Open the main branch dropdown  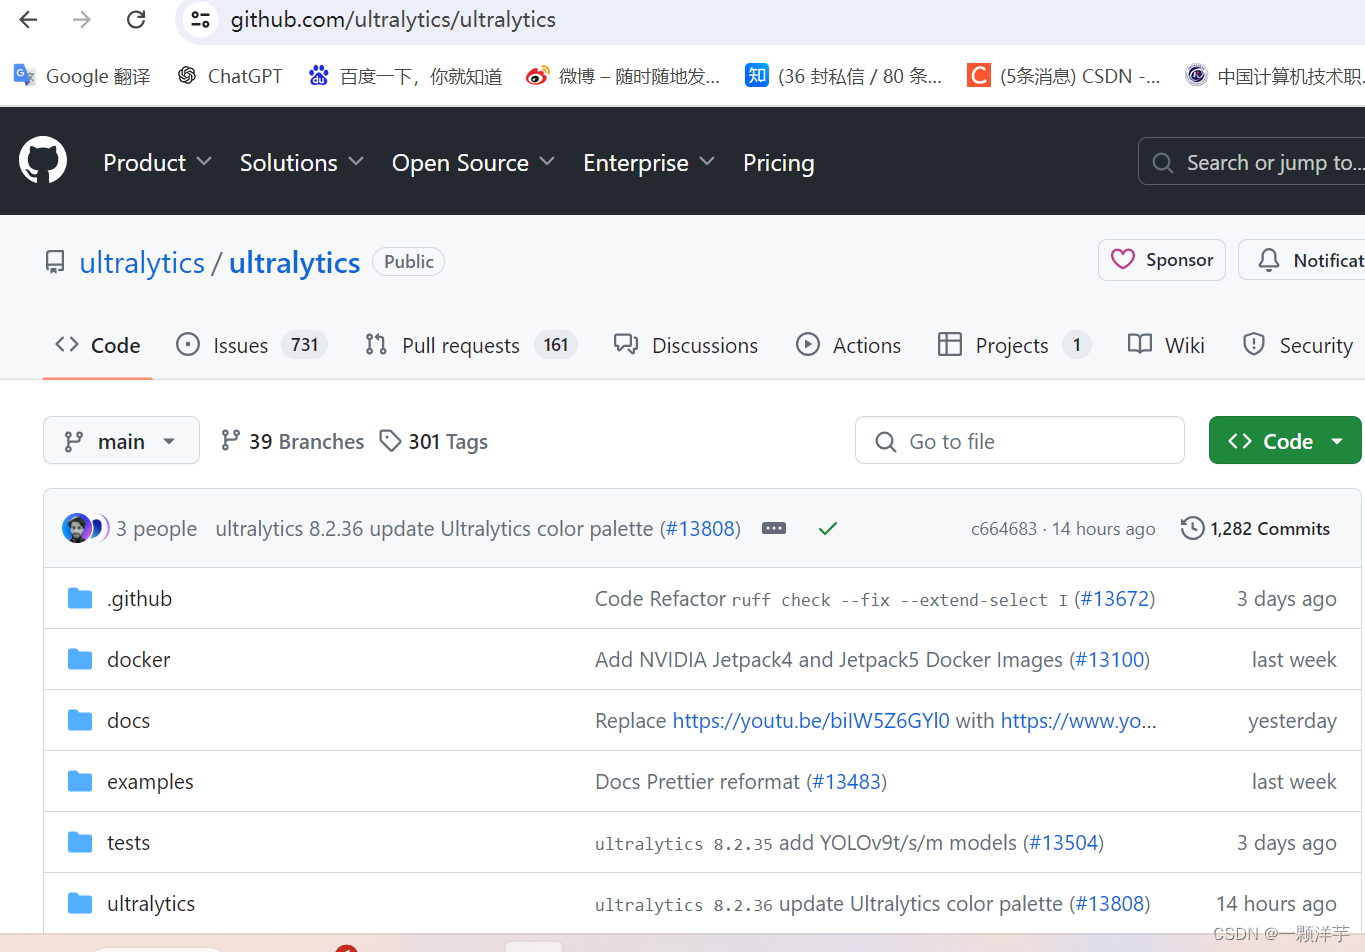tap(121, 441)
